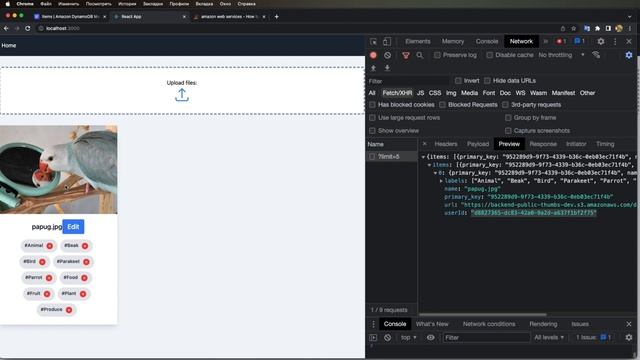Show console sidebar icon

[x=373, y=338]
